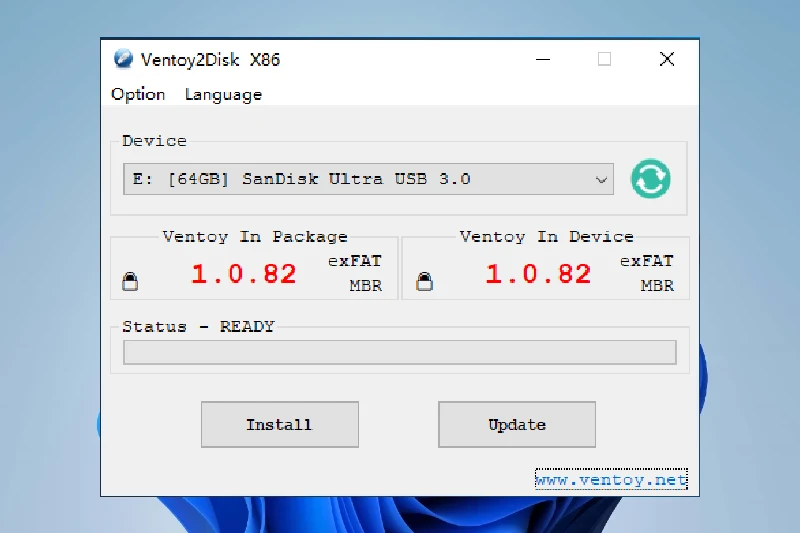Click the Status - READY label
This screenshot has width=800, height=533.
[x=198, y=326]
